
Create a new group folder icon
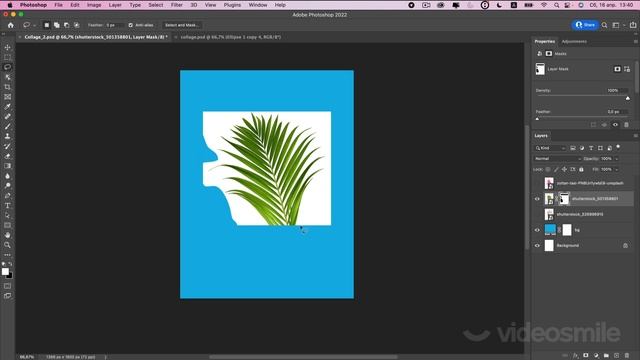point(606,356)
